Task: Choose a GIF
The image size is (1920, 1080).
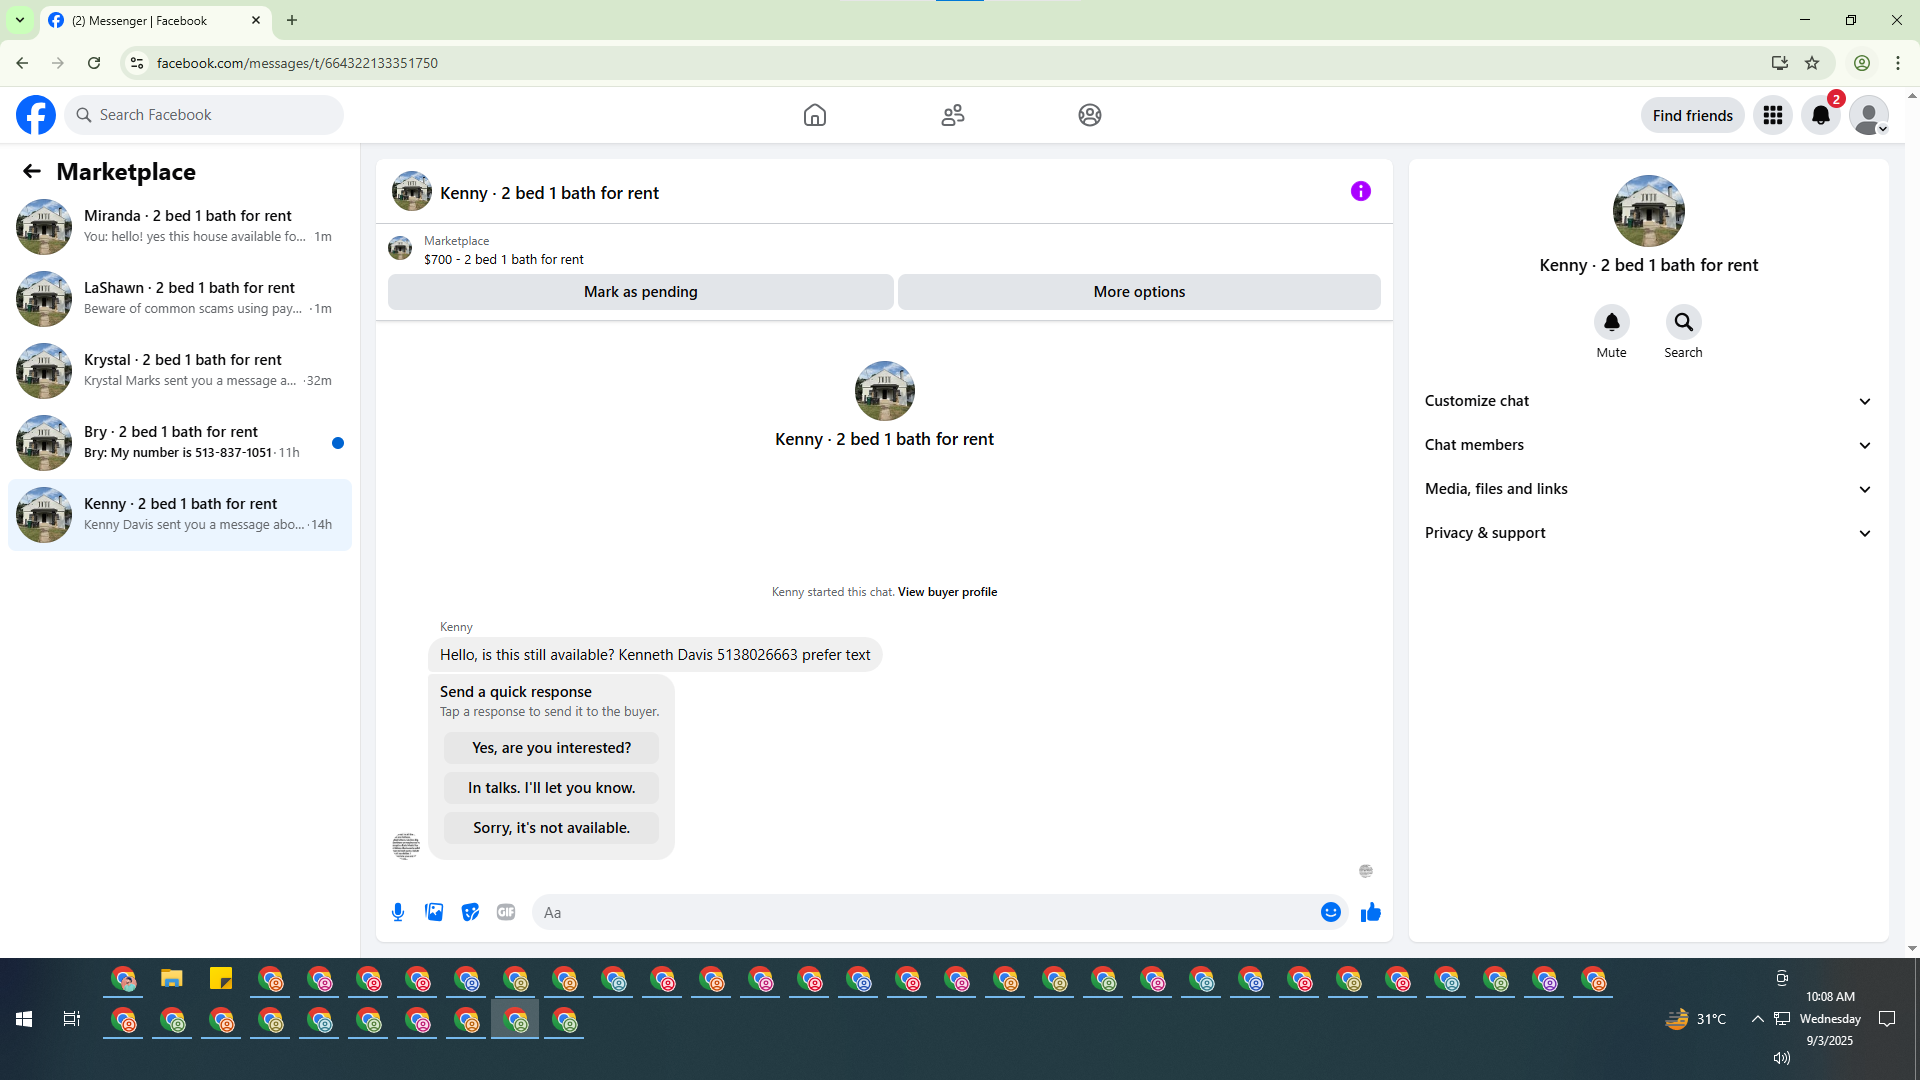Action: point(506,912)
